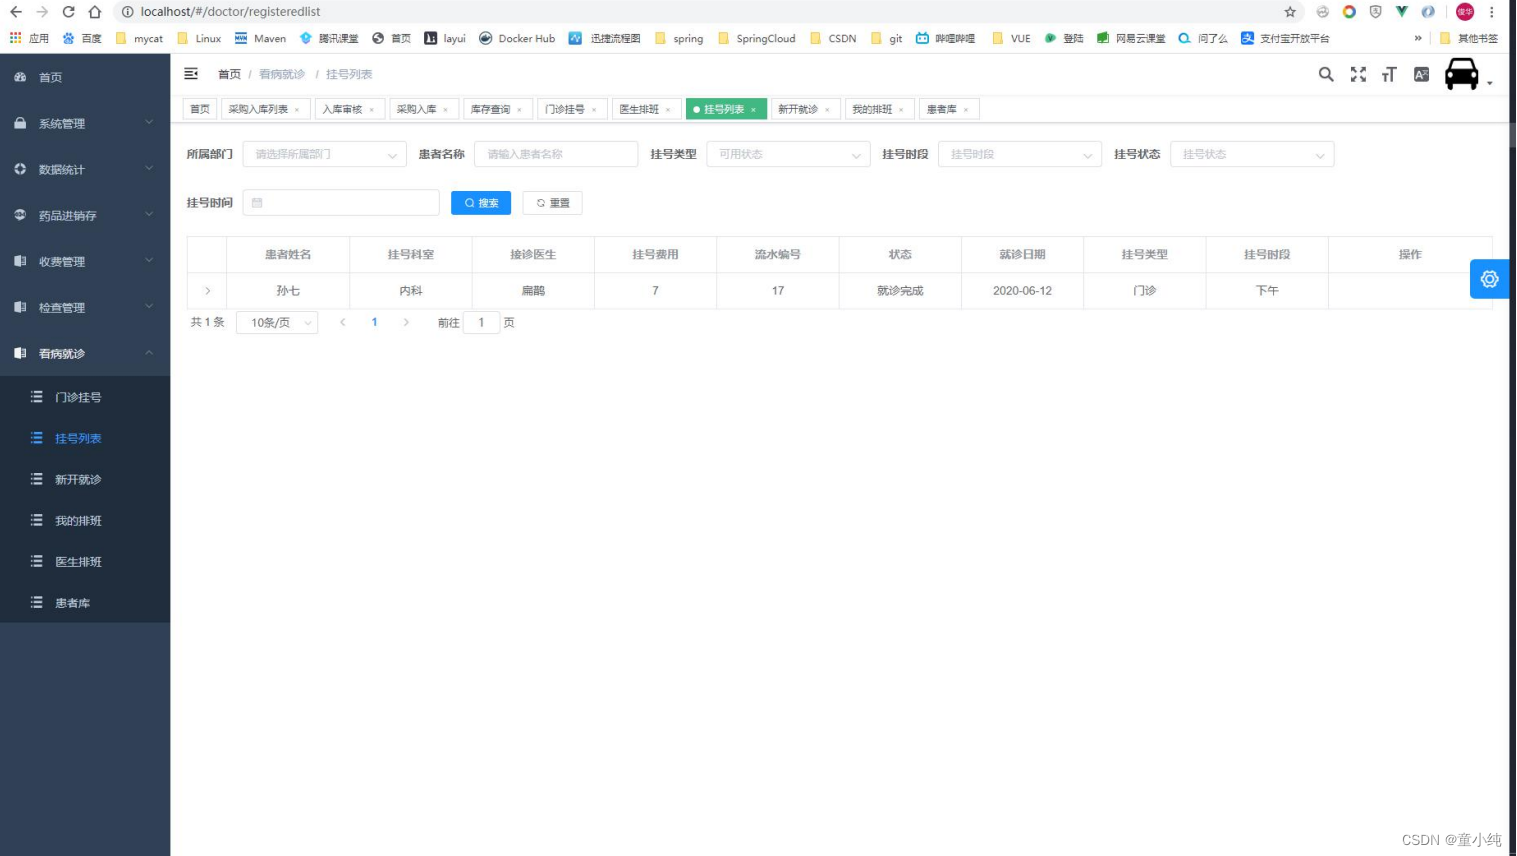Go to next page arrow in pagination
Viewport: 1517px width, 856px height.
406,322
